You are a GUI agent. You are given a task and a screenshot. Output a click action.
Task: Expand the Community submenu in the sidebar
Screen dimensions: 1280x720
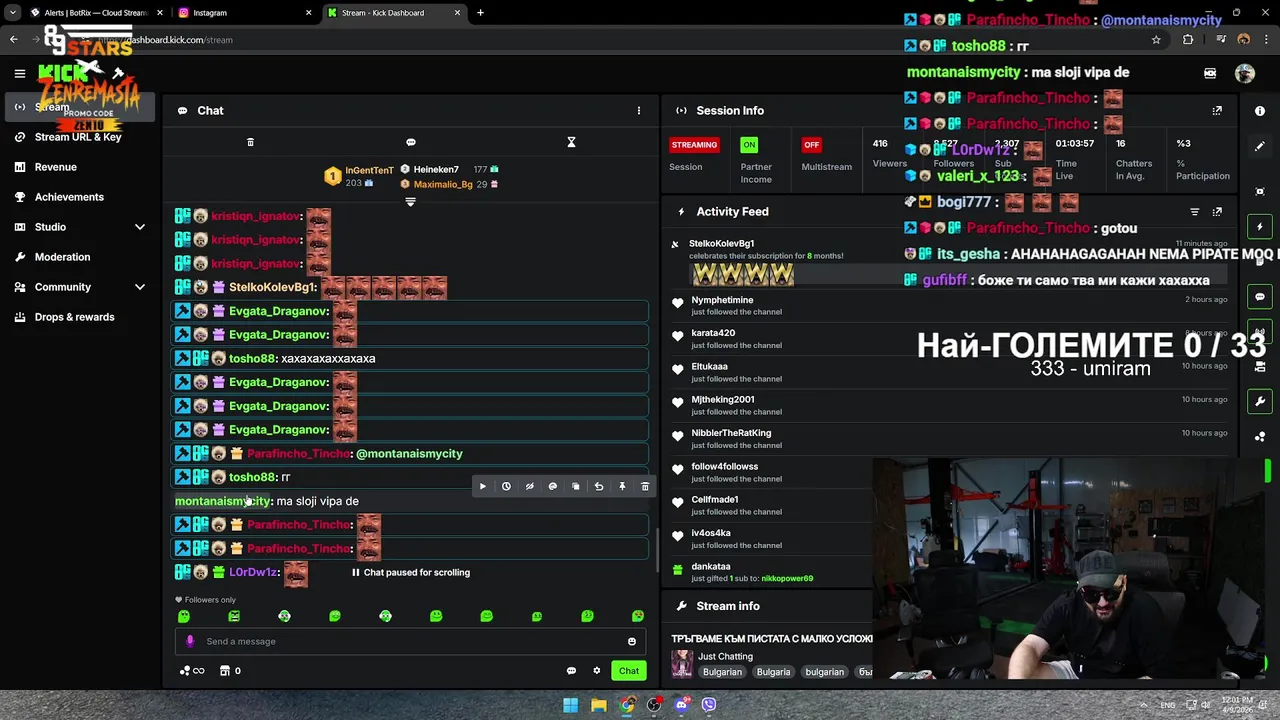140,287
